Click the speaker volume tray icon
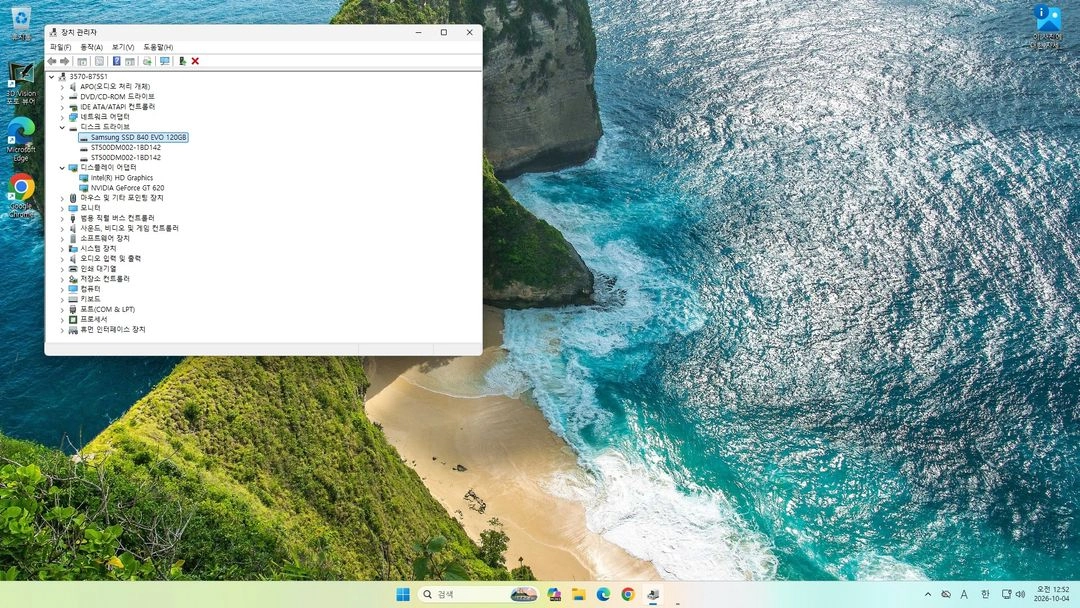The width and height of the screenshot is (1080, 608). click(x=1020, y=594)
